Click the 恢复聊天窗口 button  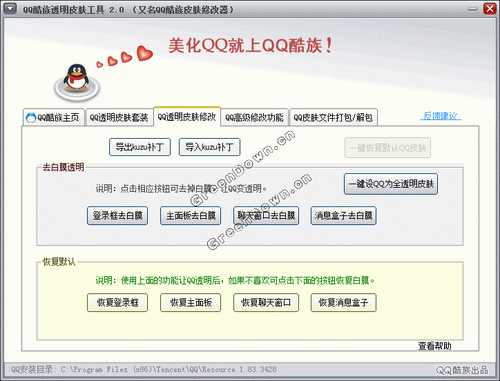tap(266, 303)
